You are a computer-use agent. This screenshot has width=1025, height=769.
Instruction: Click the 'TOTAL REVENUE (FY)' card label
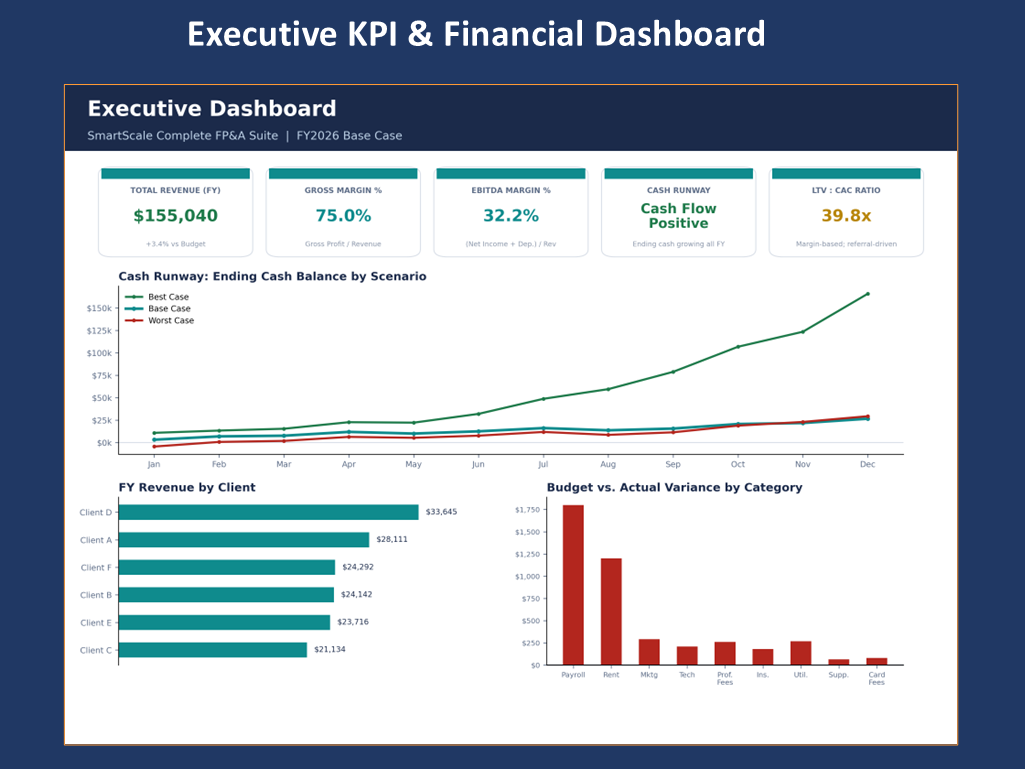pos(175,190)
